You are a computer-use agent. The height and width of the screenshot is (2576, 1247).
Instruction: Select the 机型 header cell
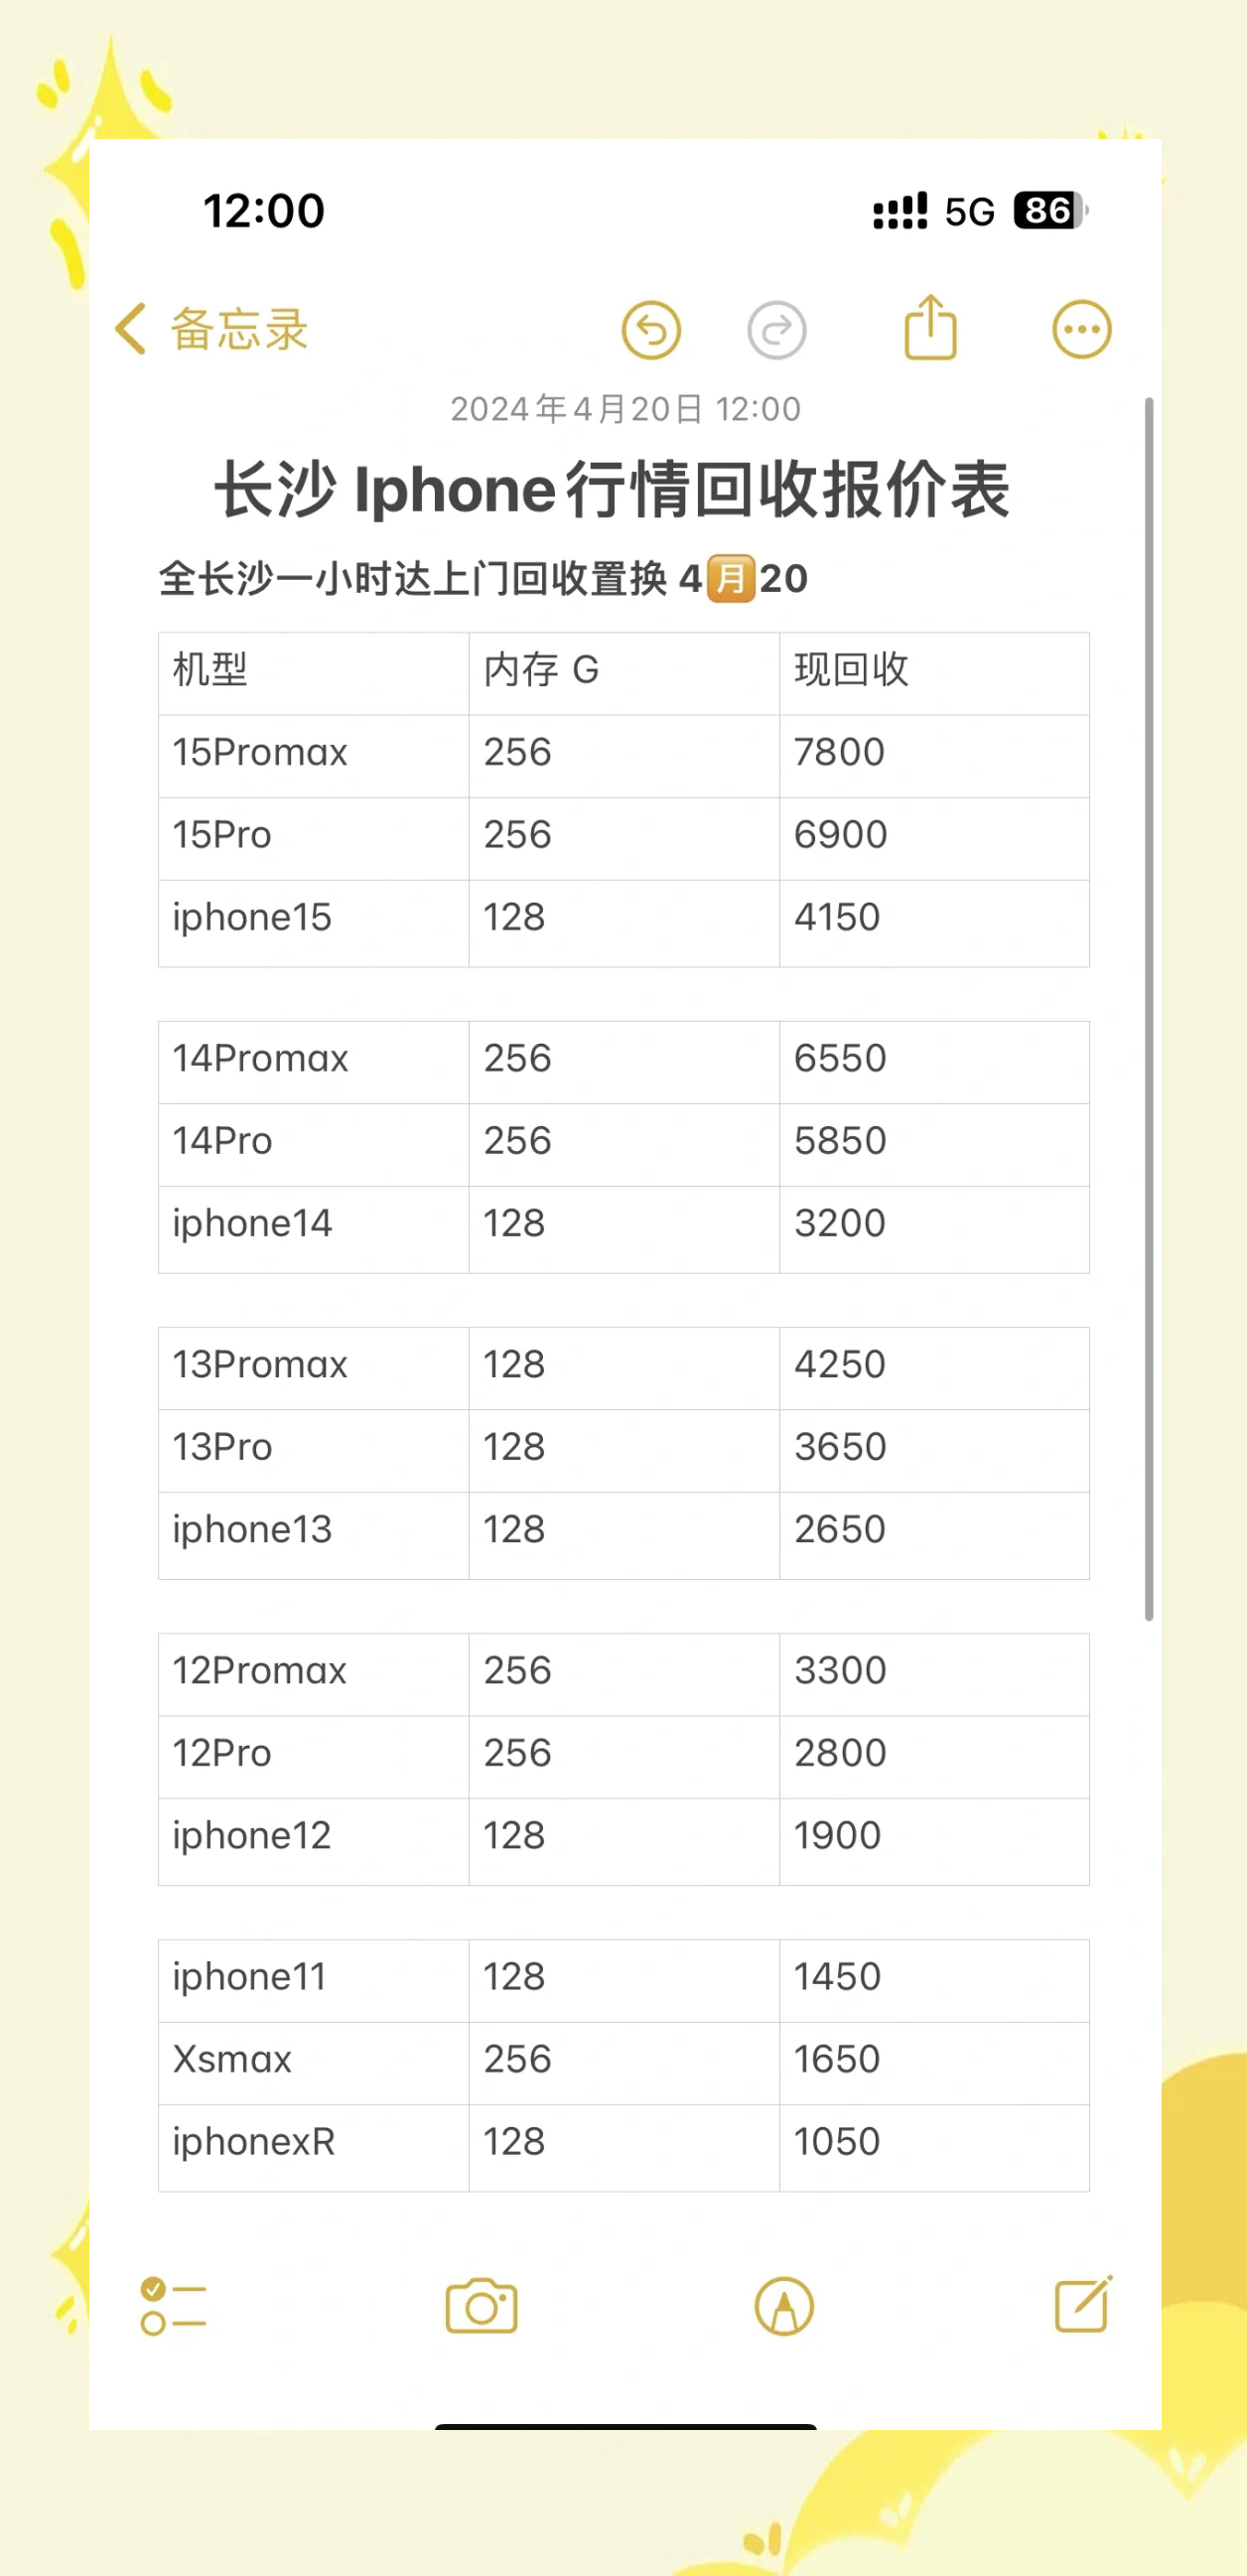313,671
